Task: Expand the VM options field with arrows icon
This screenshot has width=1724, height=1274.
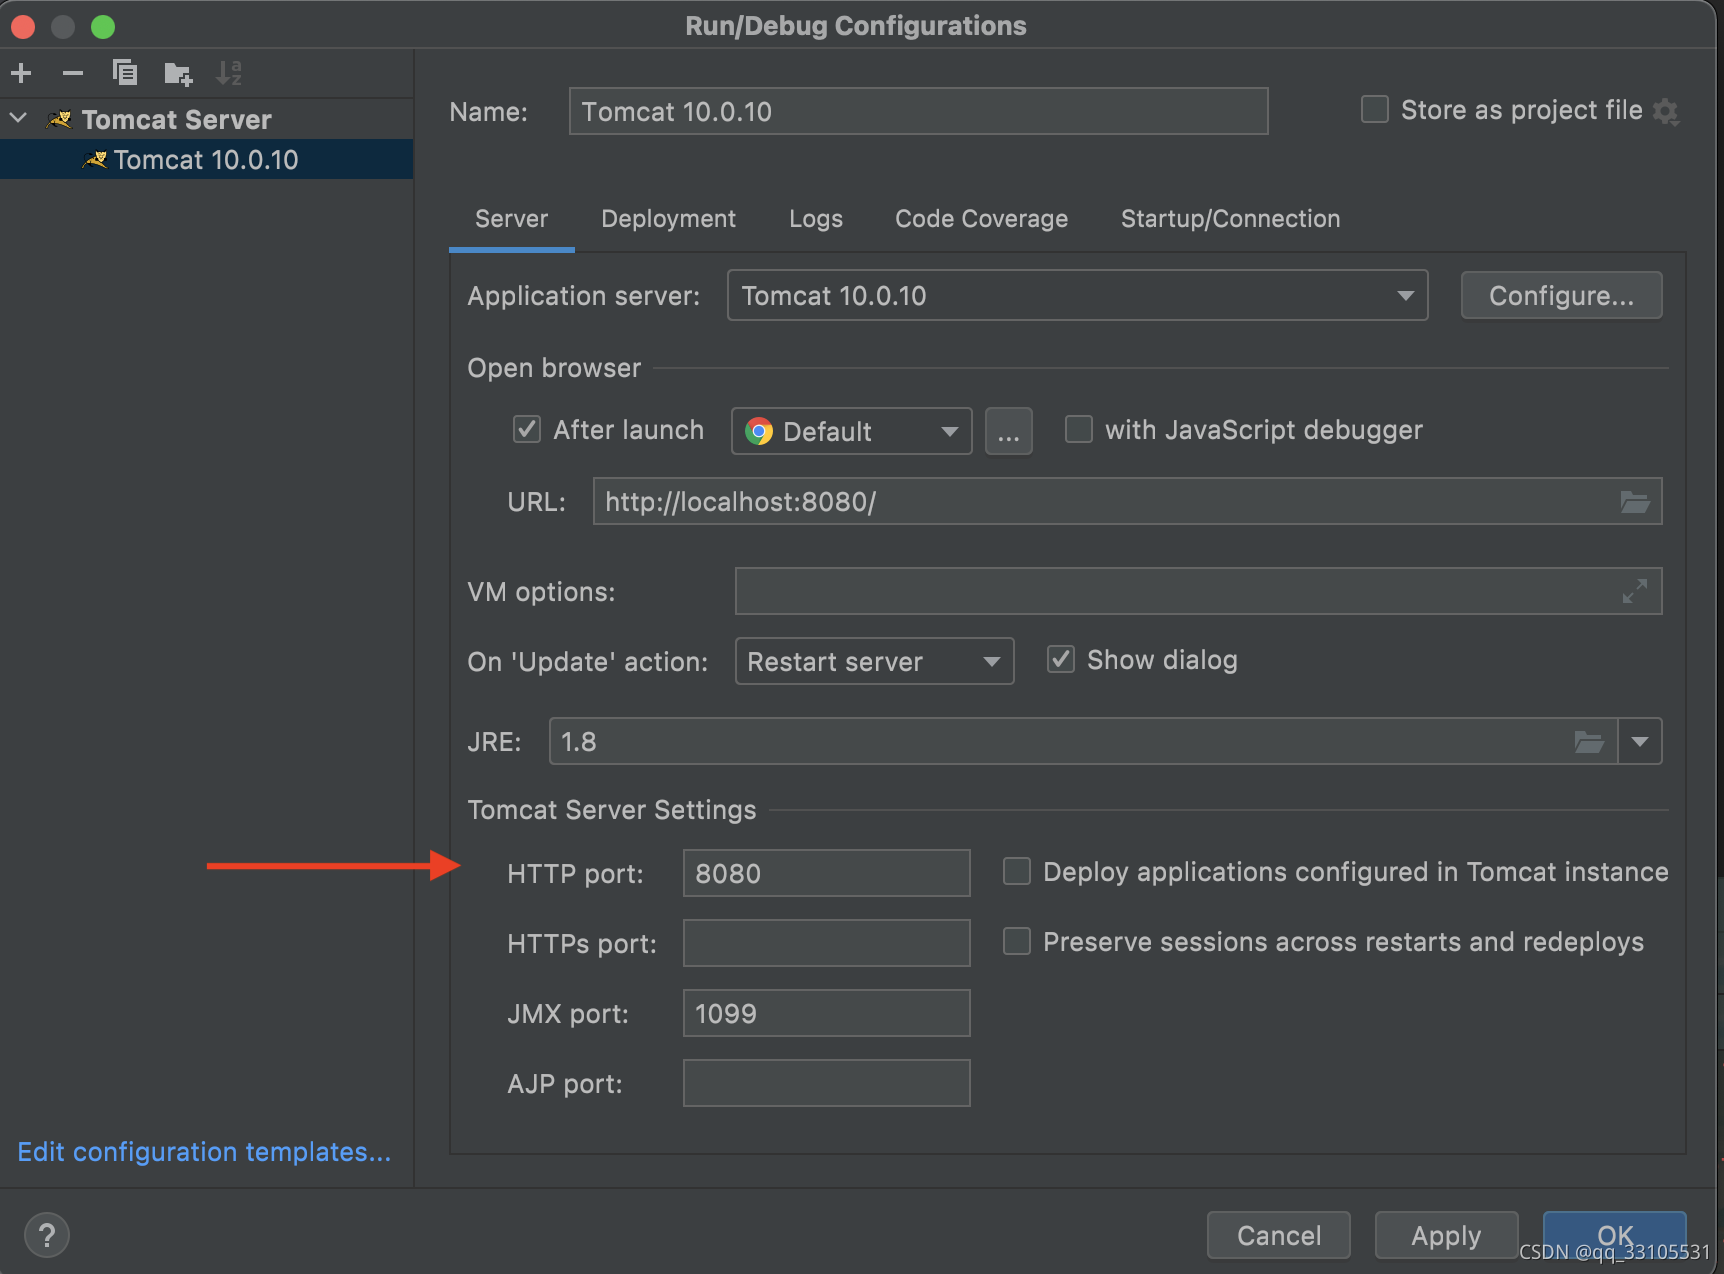Action: [x=1634, y=592]
